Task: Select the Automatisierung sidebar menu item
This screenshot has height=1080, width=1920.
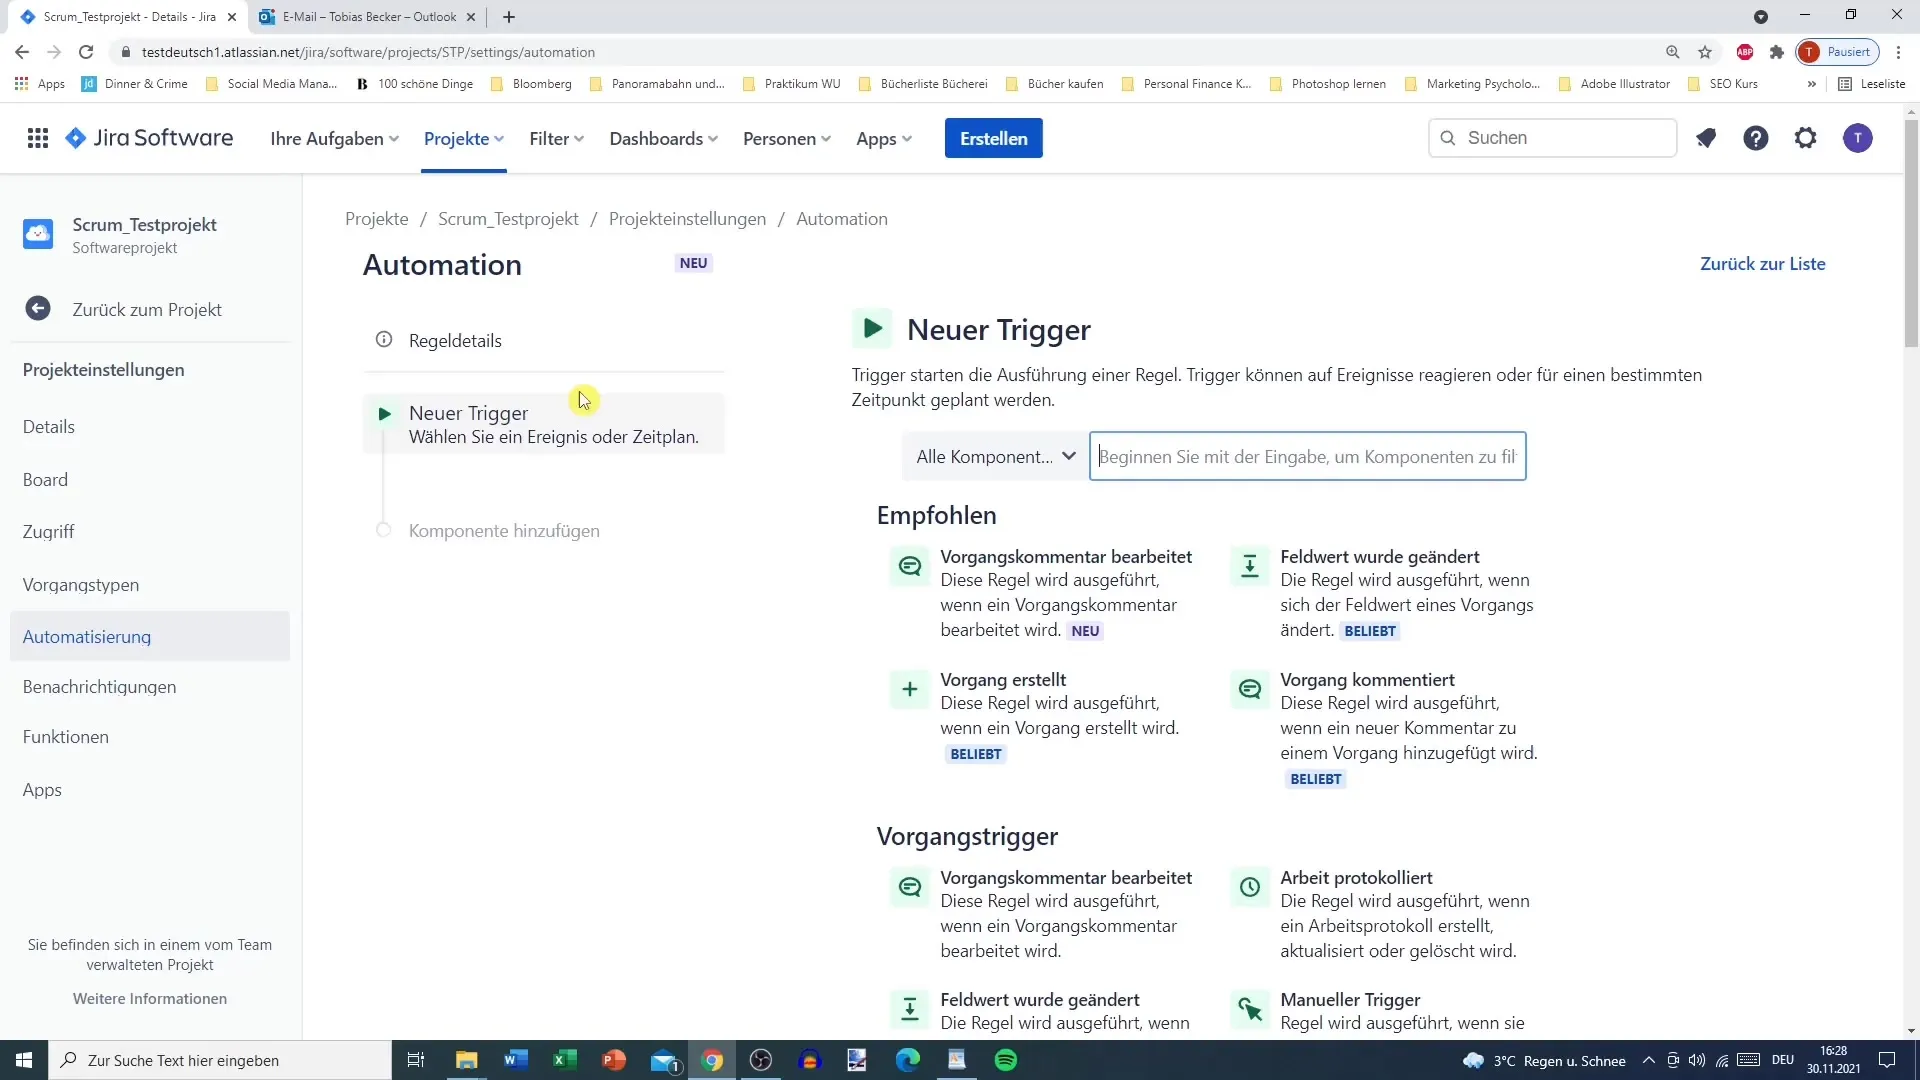Action: (x=87, y=636)
